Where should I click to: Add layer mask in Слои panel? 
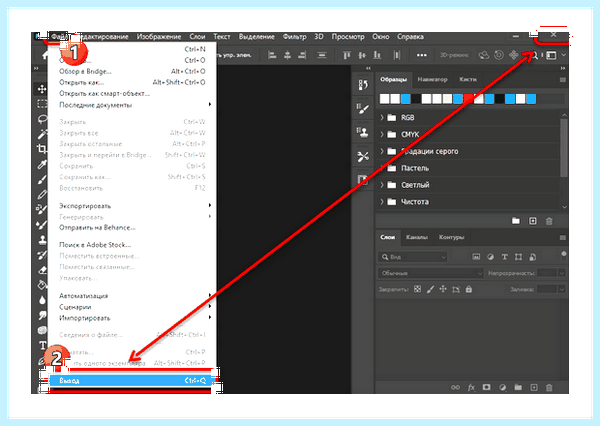pos(486,387)
